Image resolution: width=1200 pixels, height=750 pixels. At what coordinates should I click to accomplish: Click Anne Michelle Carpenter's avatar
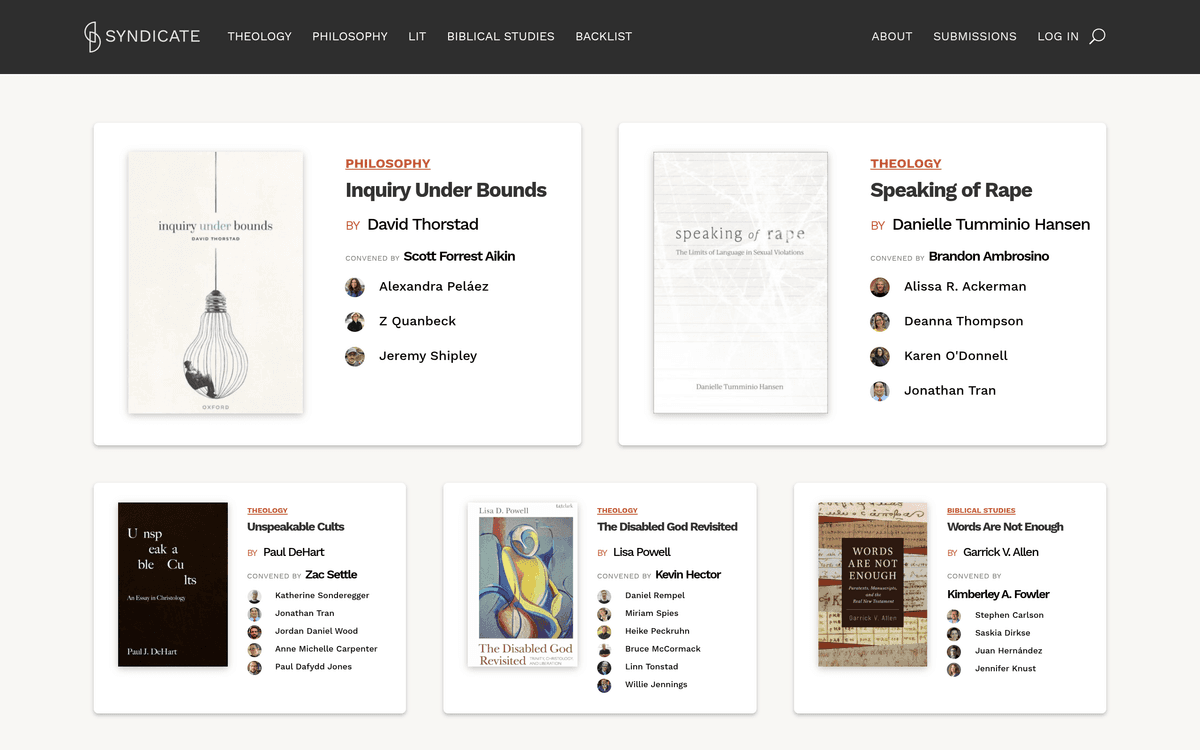255,650
